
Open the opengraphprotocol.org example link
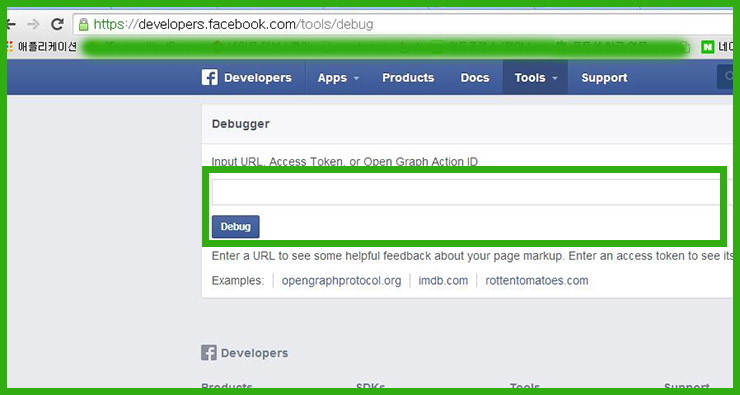pos(341,281)
